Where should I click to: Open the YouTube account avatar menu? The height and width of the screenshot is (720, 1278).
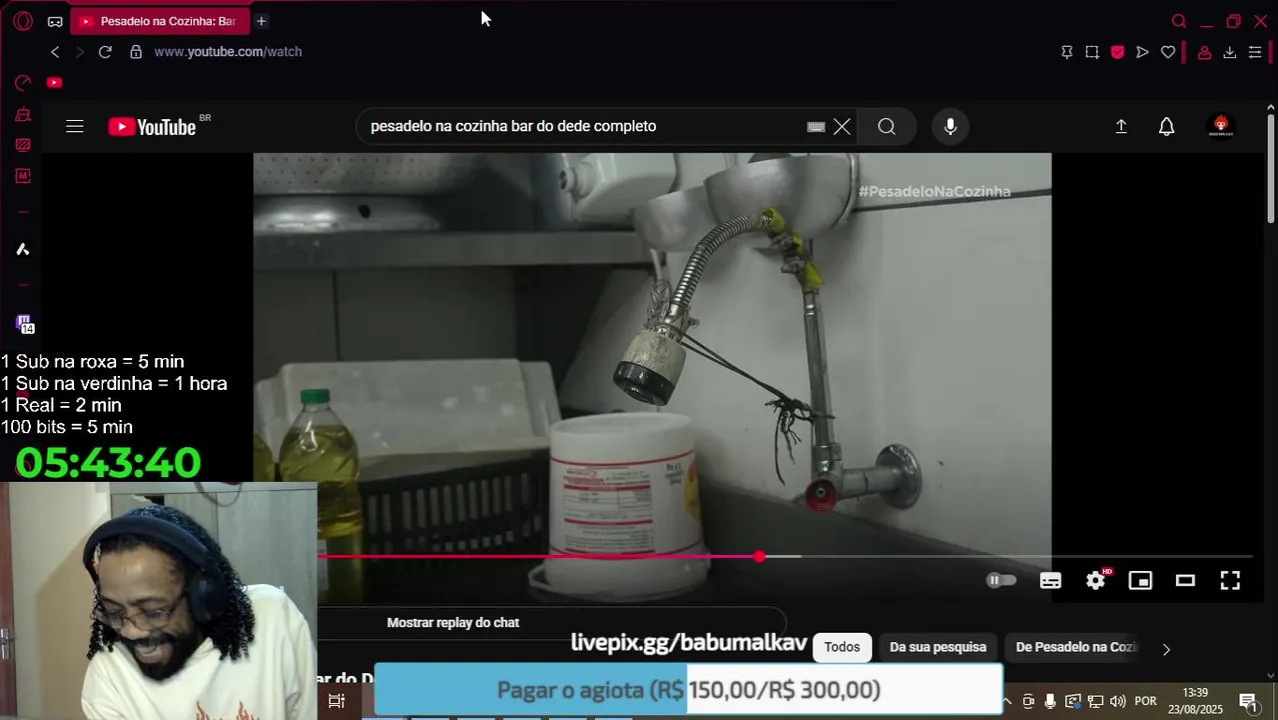(1220, 126)
